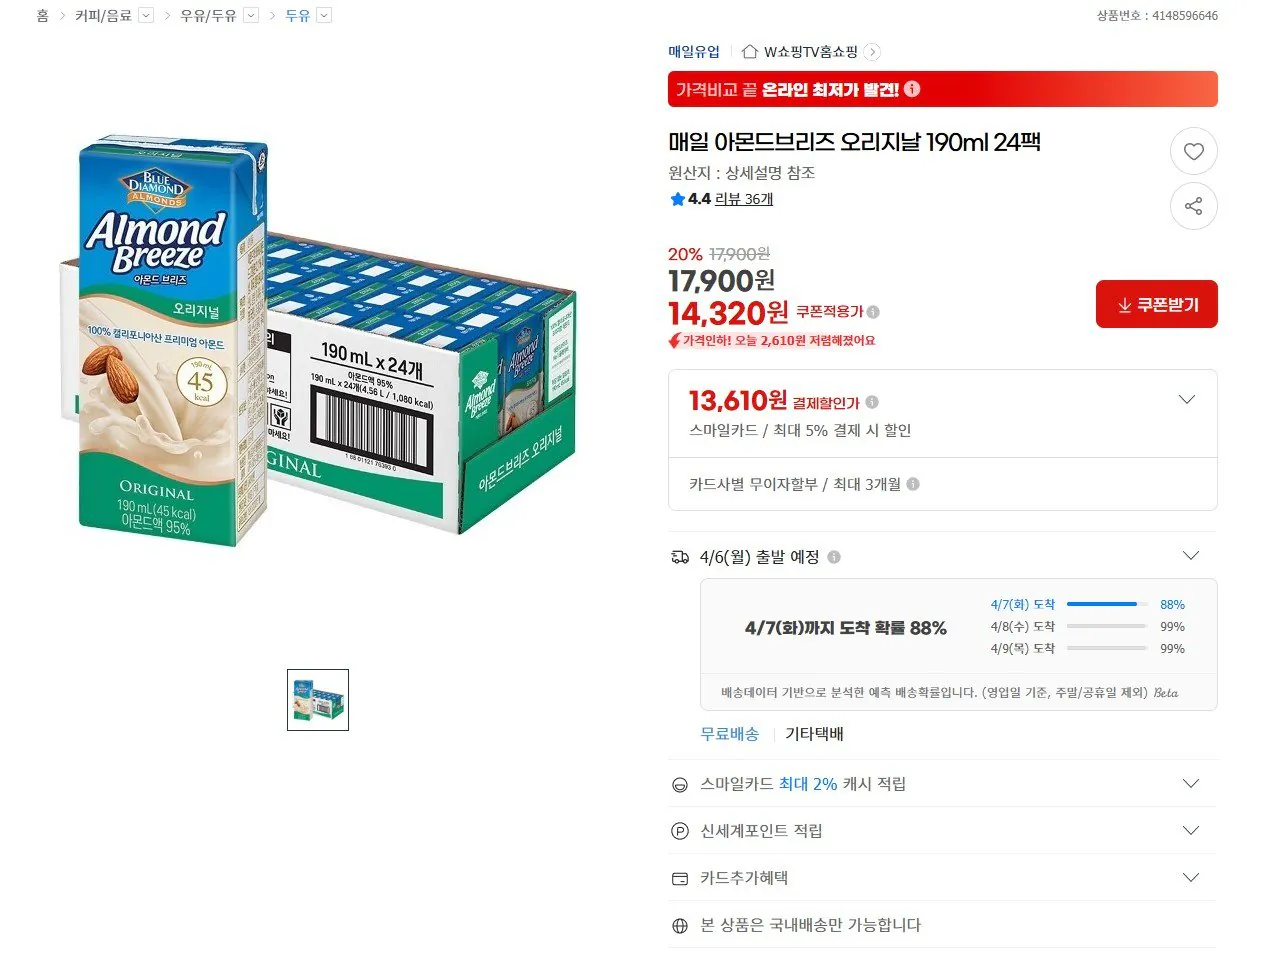The height and width of the screenshot is (961, 1264).
Task: Select the smile icon beside 스마일카드 캐시 적립
Action: pos(680,784)
